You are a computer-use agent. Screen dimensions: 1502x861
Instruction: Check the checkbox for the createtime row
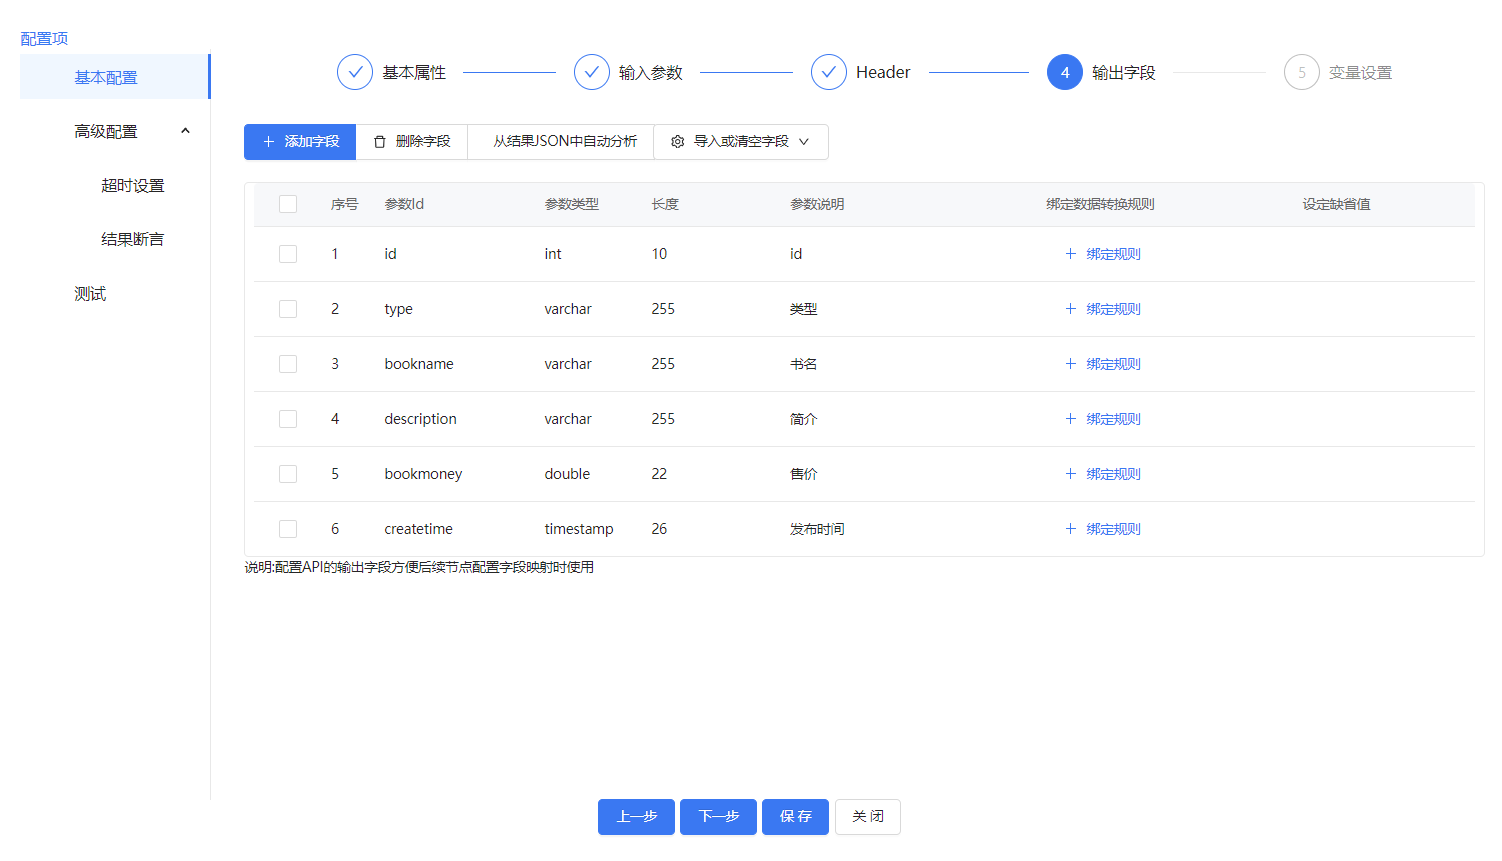(288, 529)
